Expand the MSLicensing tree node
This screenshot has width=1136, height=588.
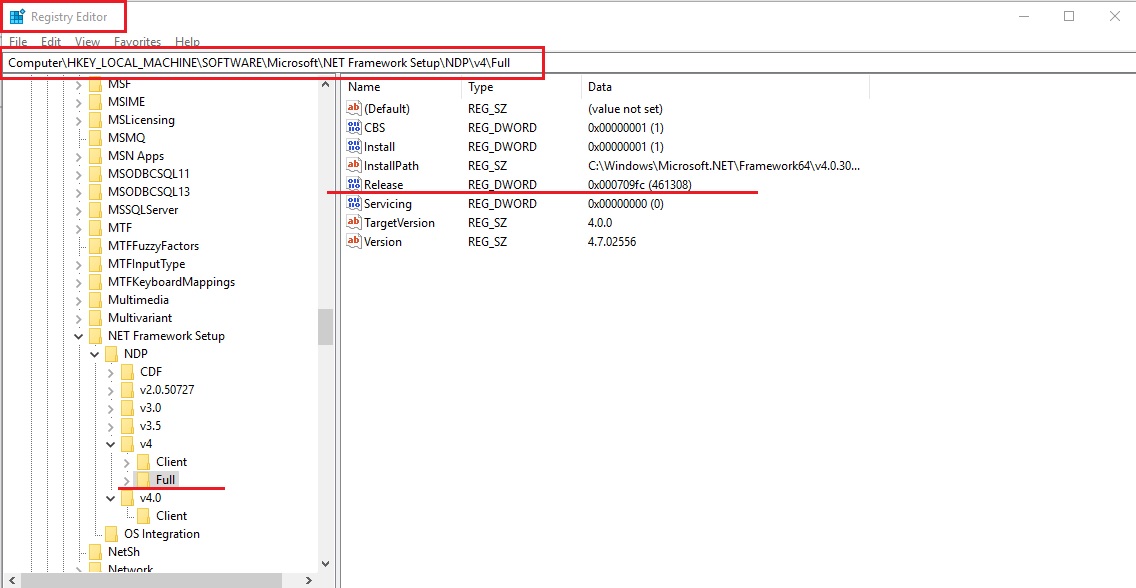click(78, 119)
